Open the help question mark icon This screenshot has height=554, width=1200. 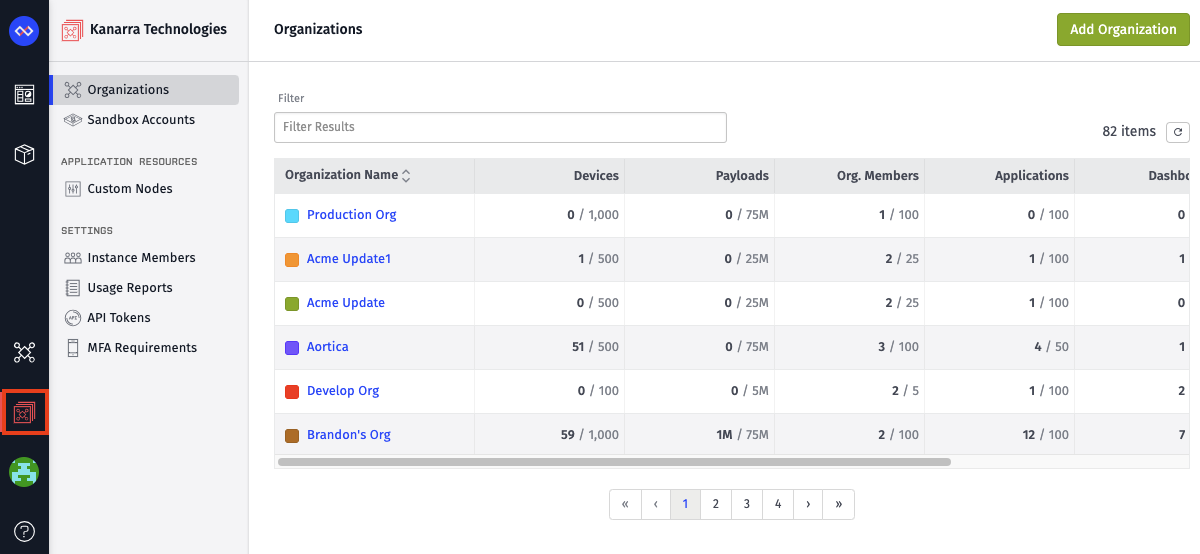[x=24, y=531]
